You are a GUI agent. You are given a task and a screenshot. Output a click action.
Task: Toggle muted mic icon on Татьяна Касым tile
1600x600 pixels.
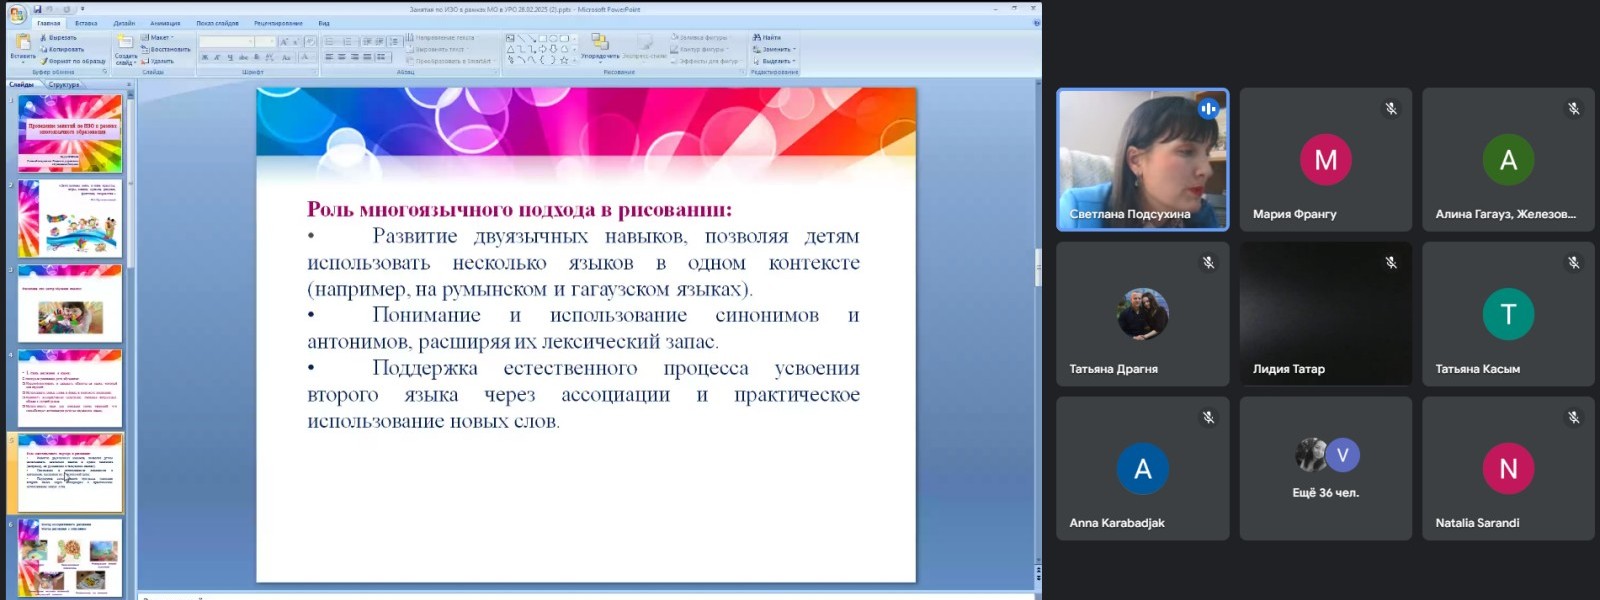[x=1573, y=263]
